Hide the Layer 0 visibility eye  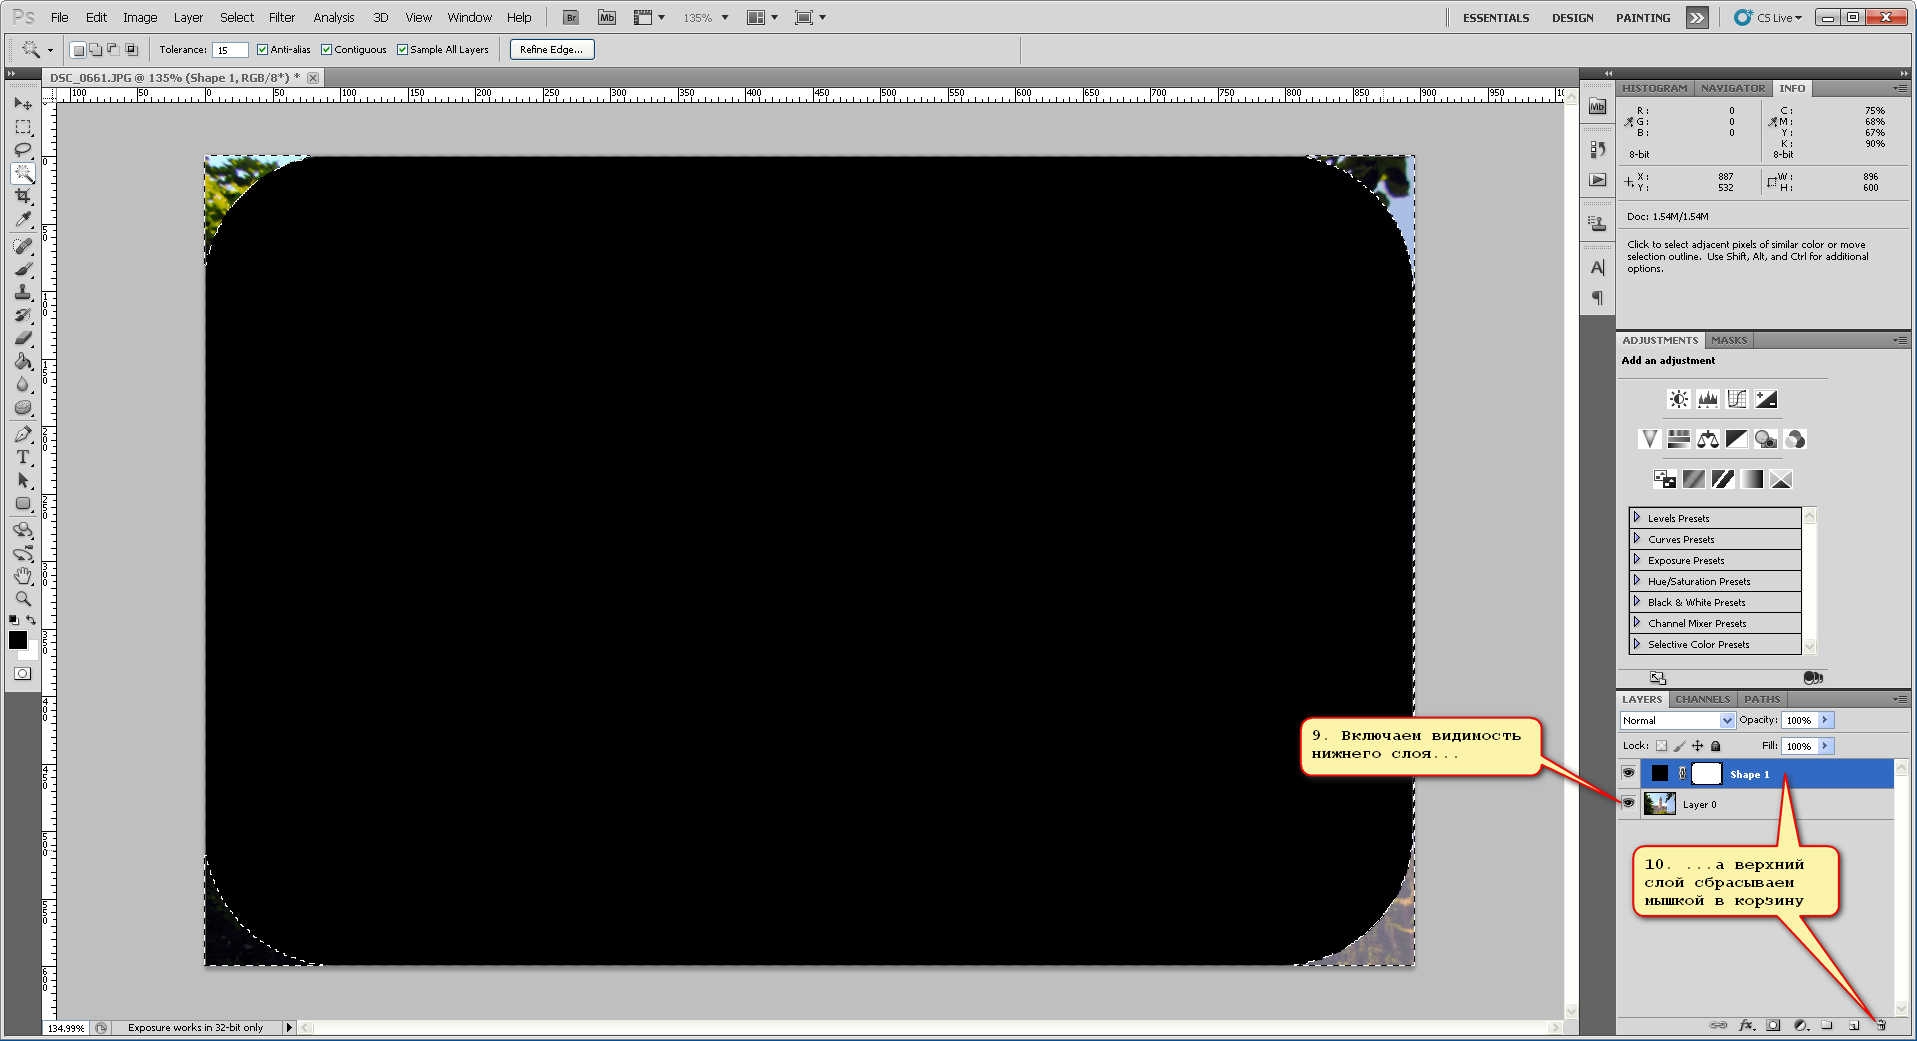pyautogui.click(x=1628, y=803)
